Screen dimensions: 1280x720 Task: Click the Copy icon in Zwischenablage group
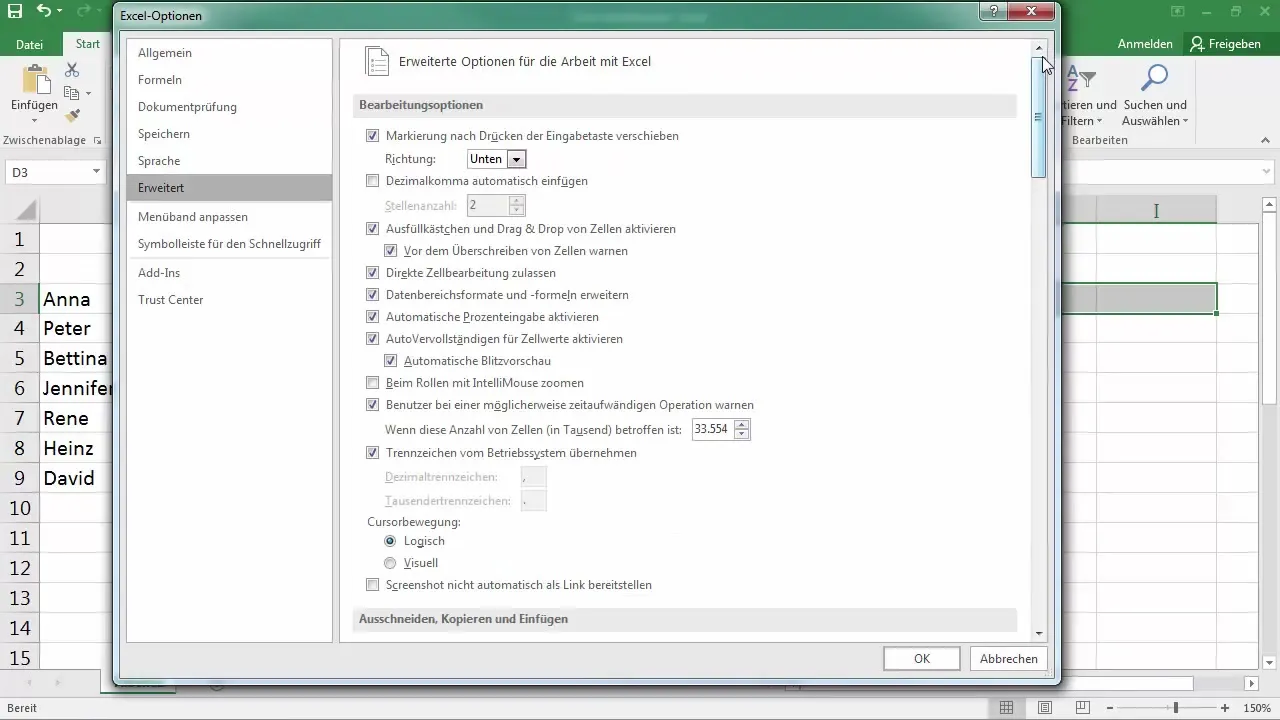click(71, 93)
